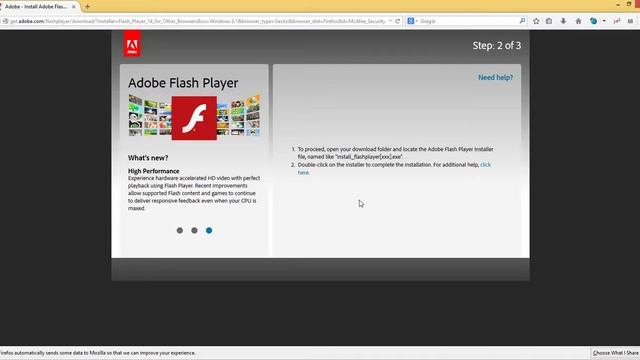
Task: Close the Adobe Install Flash tab
Action: (74, 7)
